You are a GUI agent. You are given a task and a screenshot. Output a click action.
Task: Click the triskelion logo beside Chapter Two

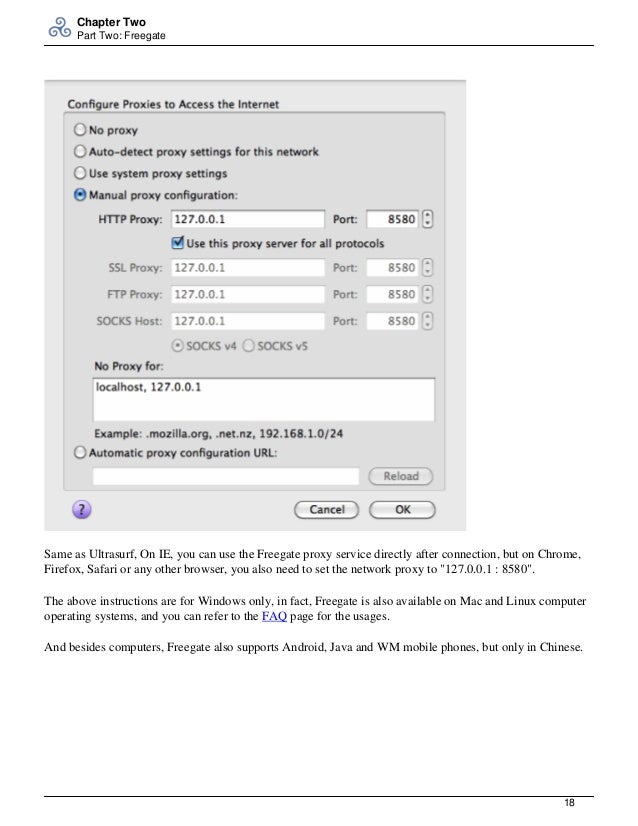pos(60,28)
